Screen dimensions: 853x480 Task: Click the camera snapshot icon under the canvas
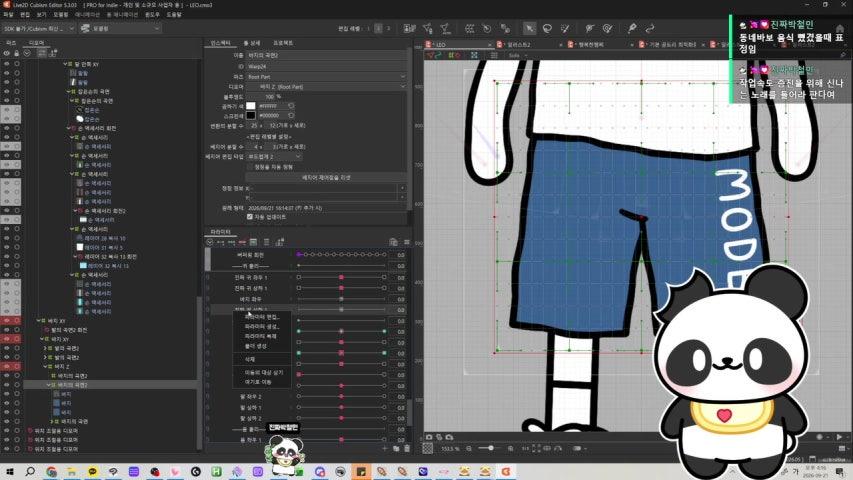(x=429, y=437)
